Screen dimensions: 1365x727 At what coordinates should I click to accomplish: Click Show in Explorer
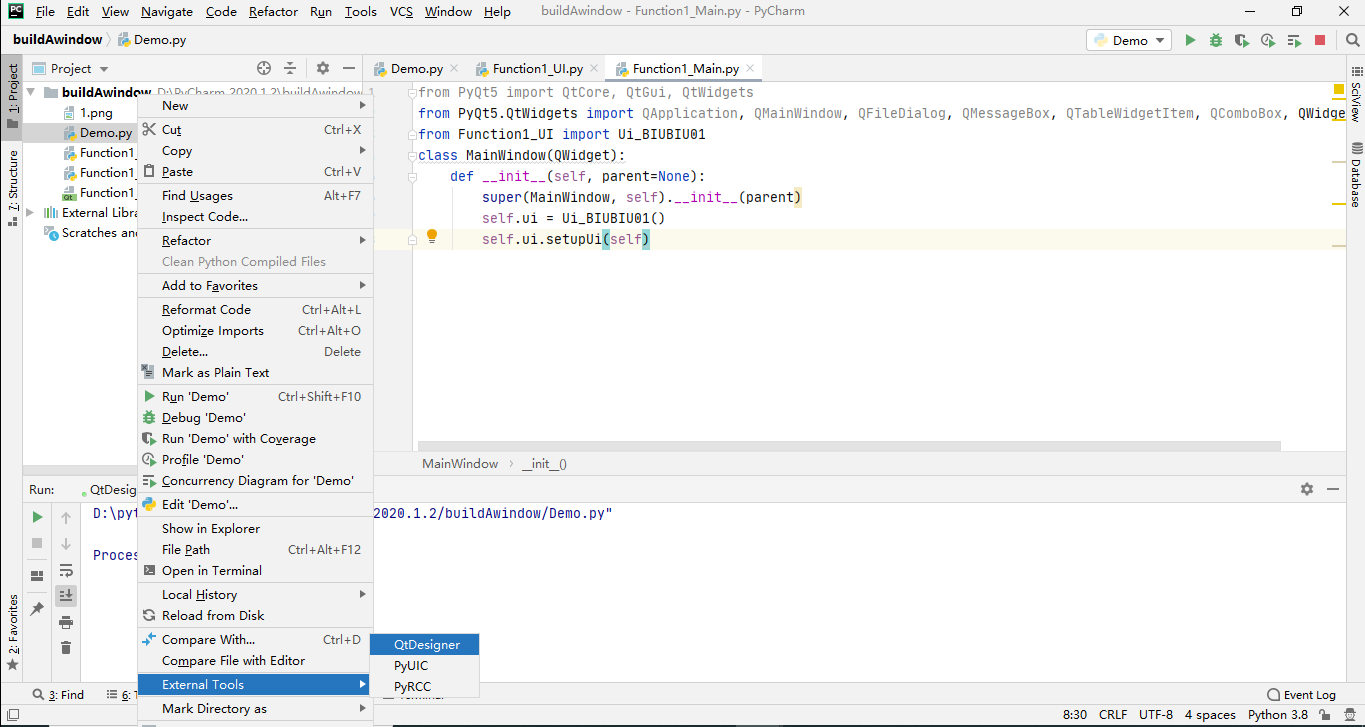coord(255,528)
